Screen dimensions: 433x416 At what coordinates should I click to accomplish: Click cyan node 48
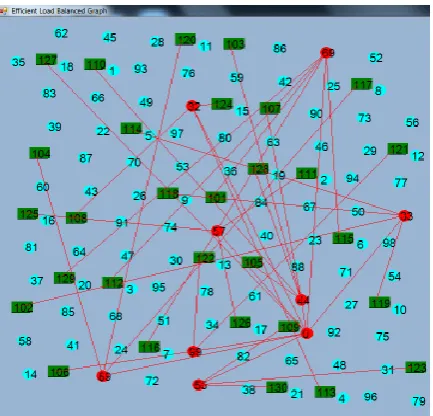pos(339,365)
